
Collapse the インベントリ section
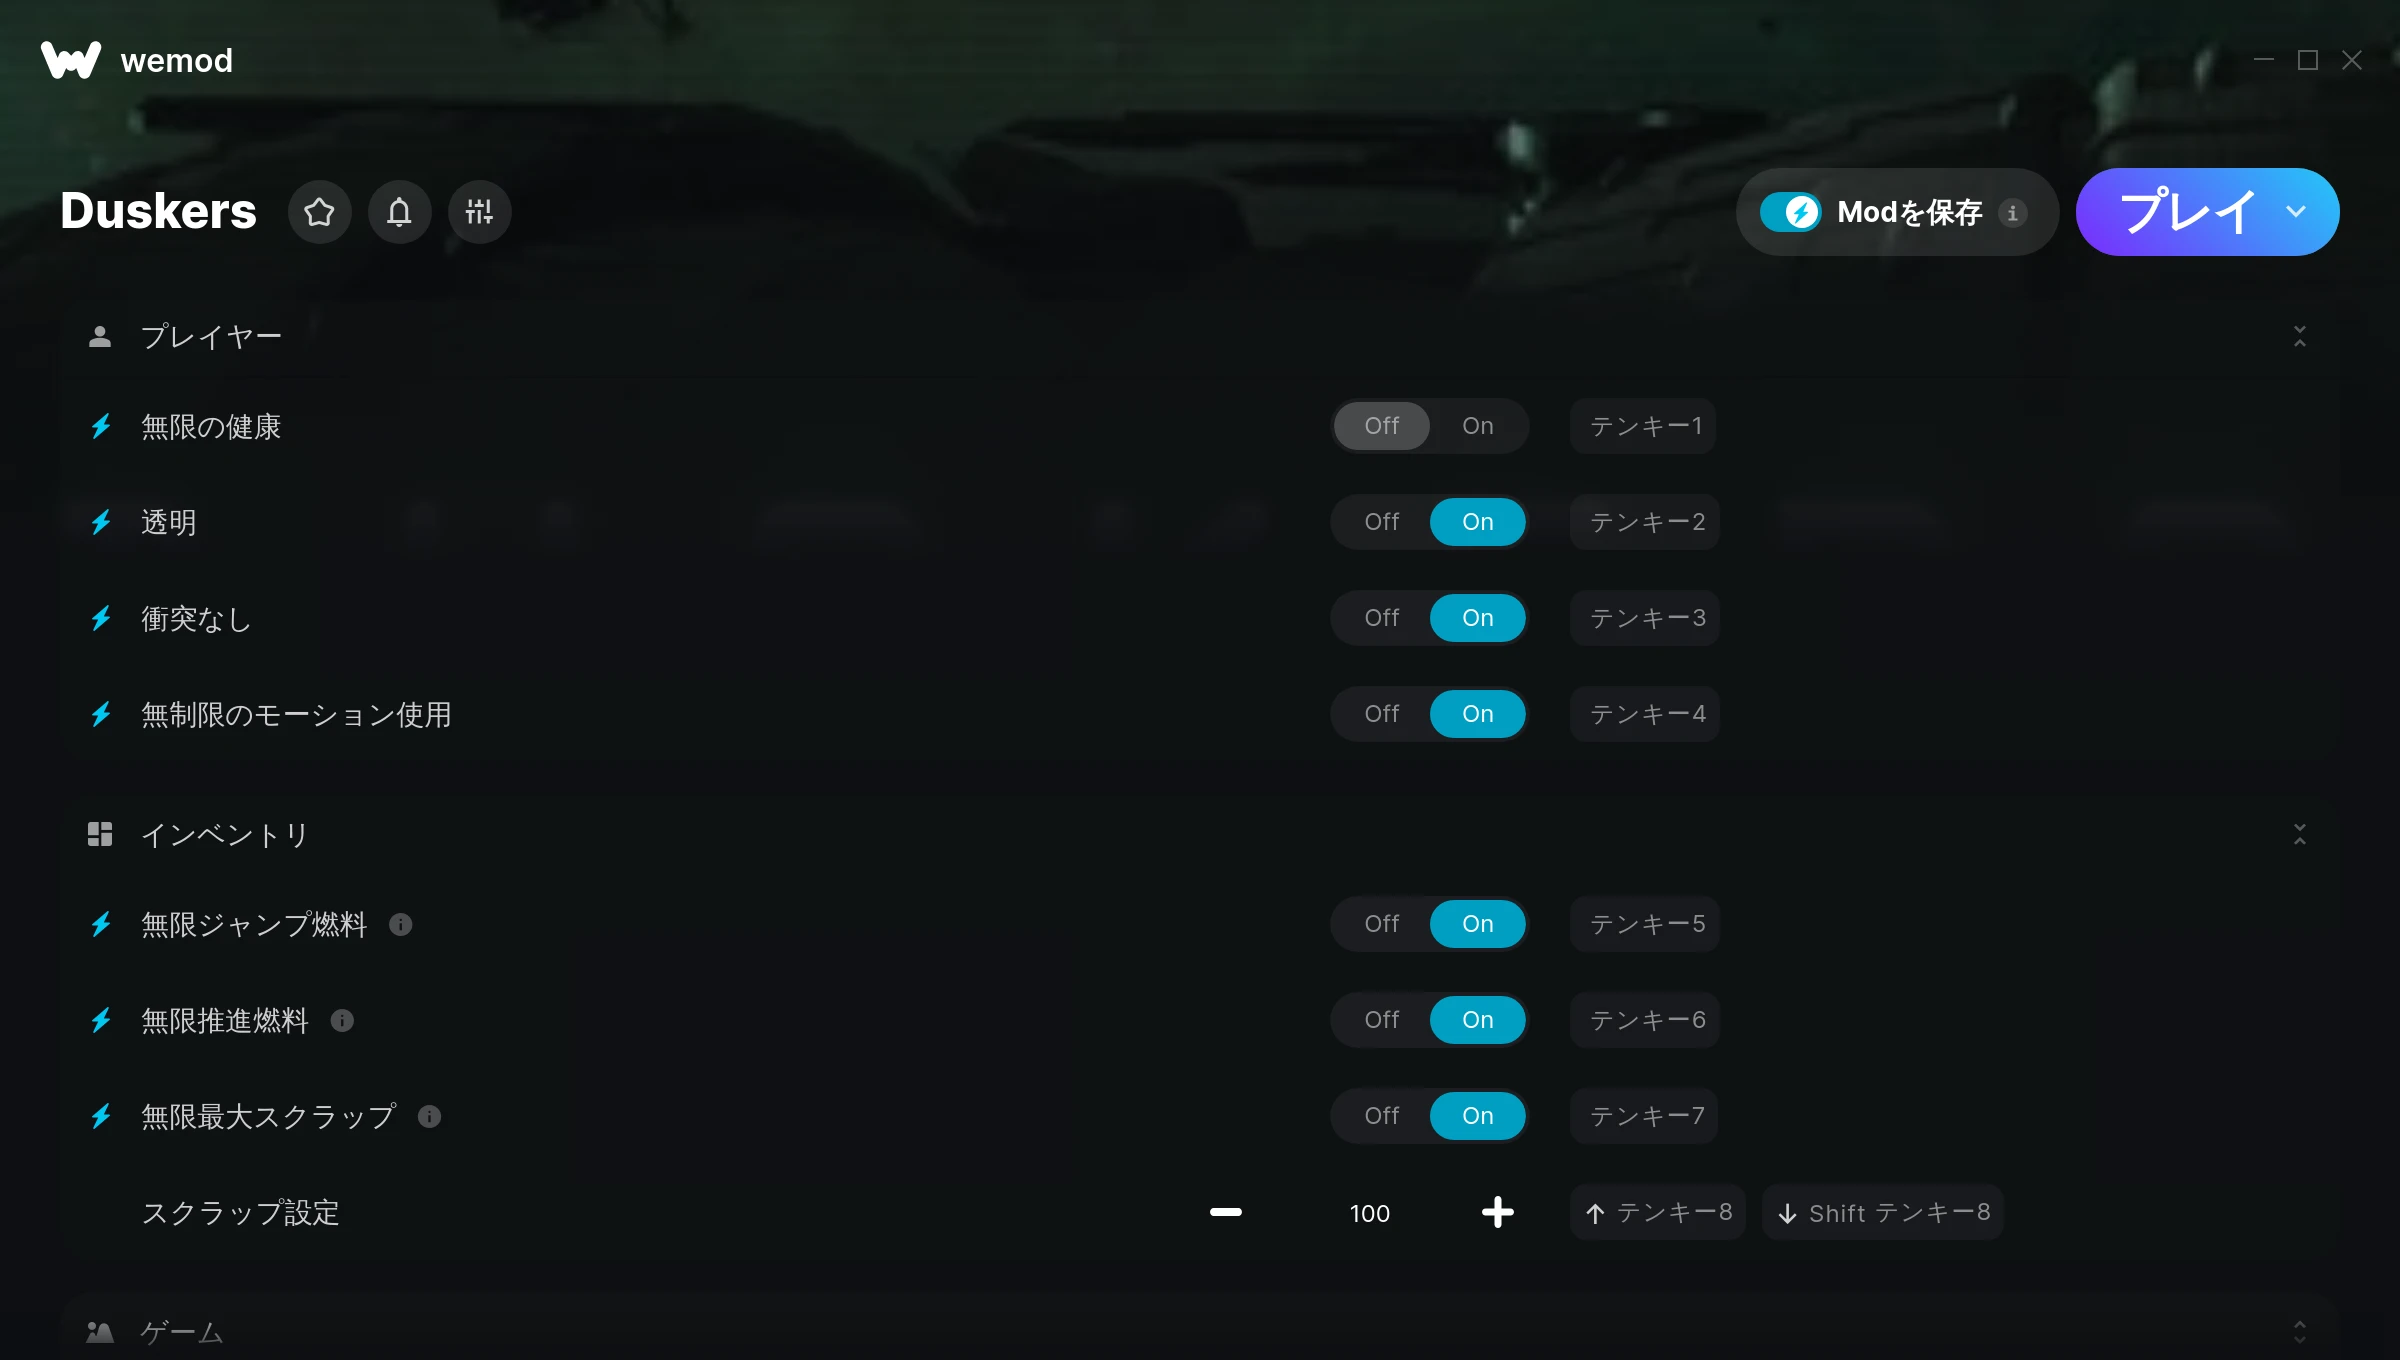pos(2300,834)
